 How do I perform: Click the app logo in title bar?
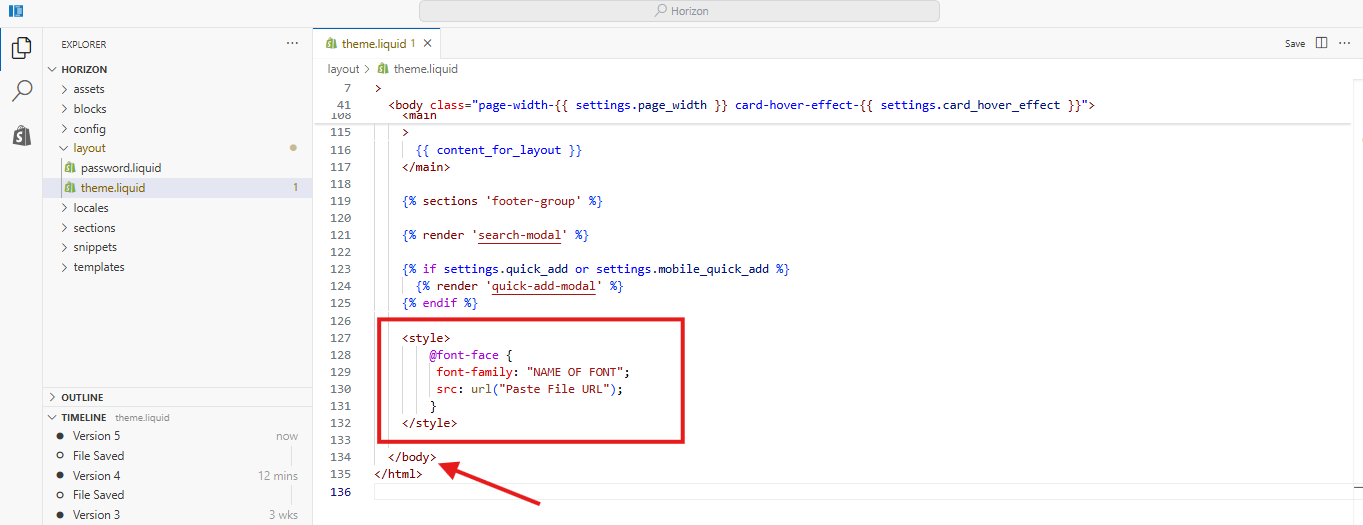coord(16,10)
